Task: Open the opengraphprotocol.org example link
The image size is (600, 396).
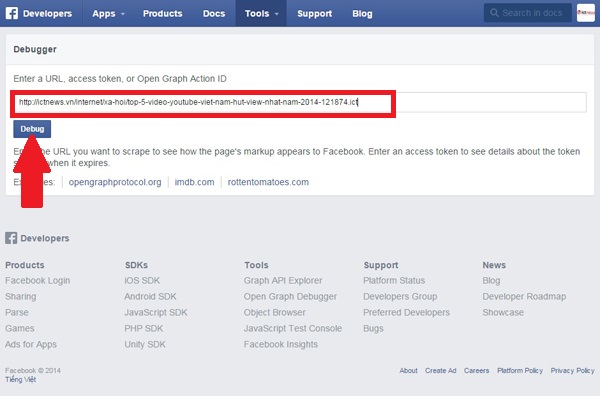Action: tap(115, 182)
